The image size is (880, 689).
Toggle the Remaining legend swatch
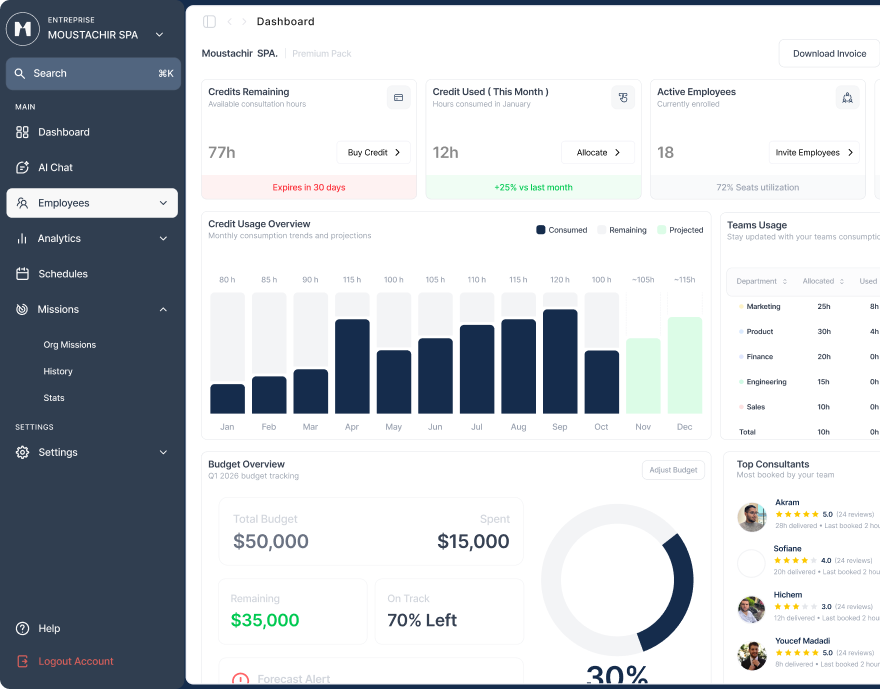(602, 230)
